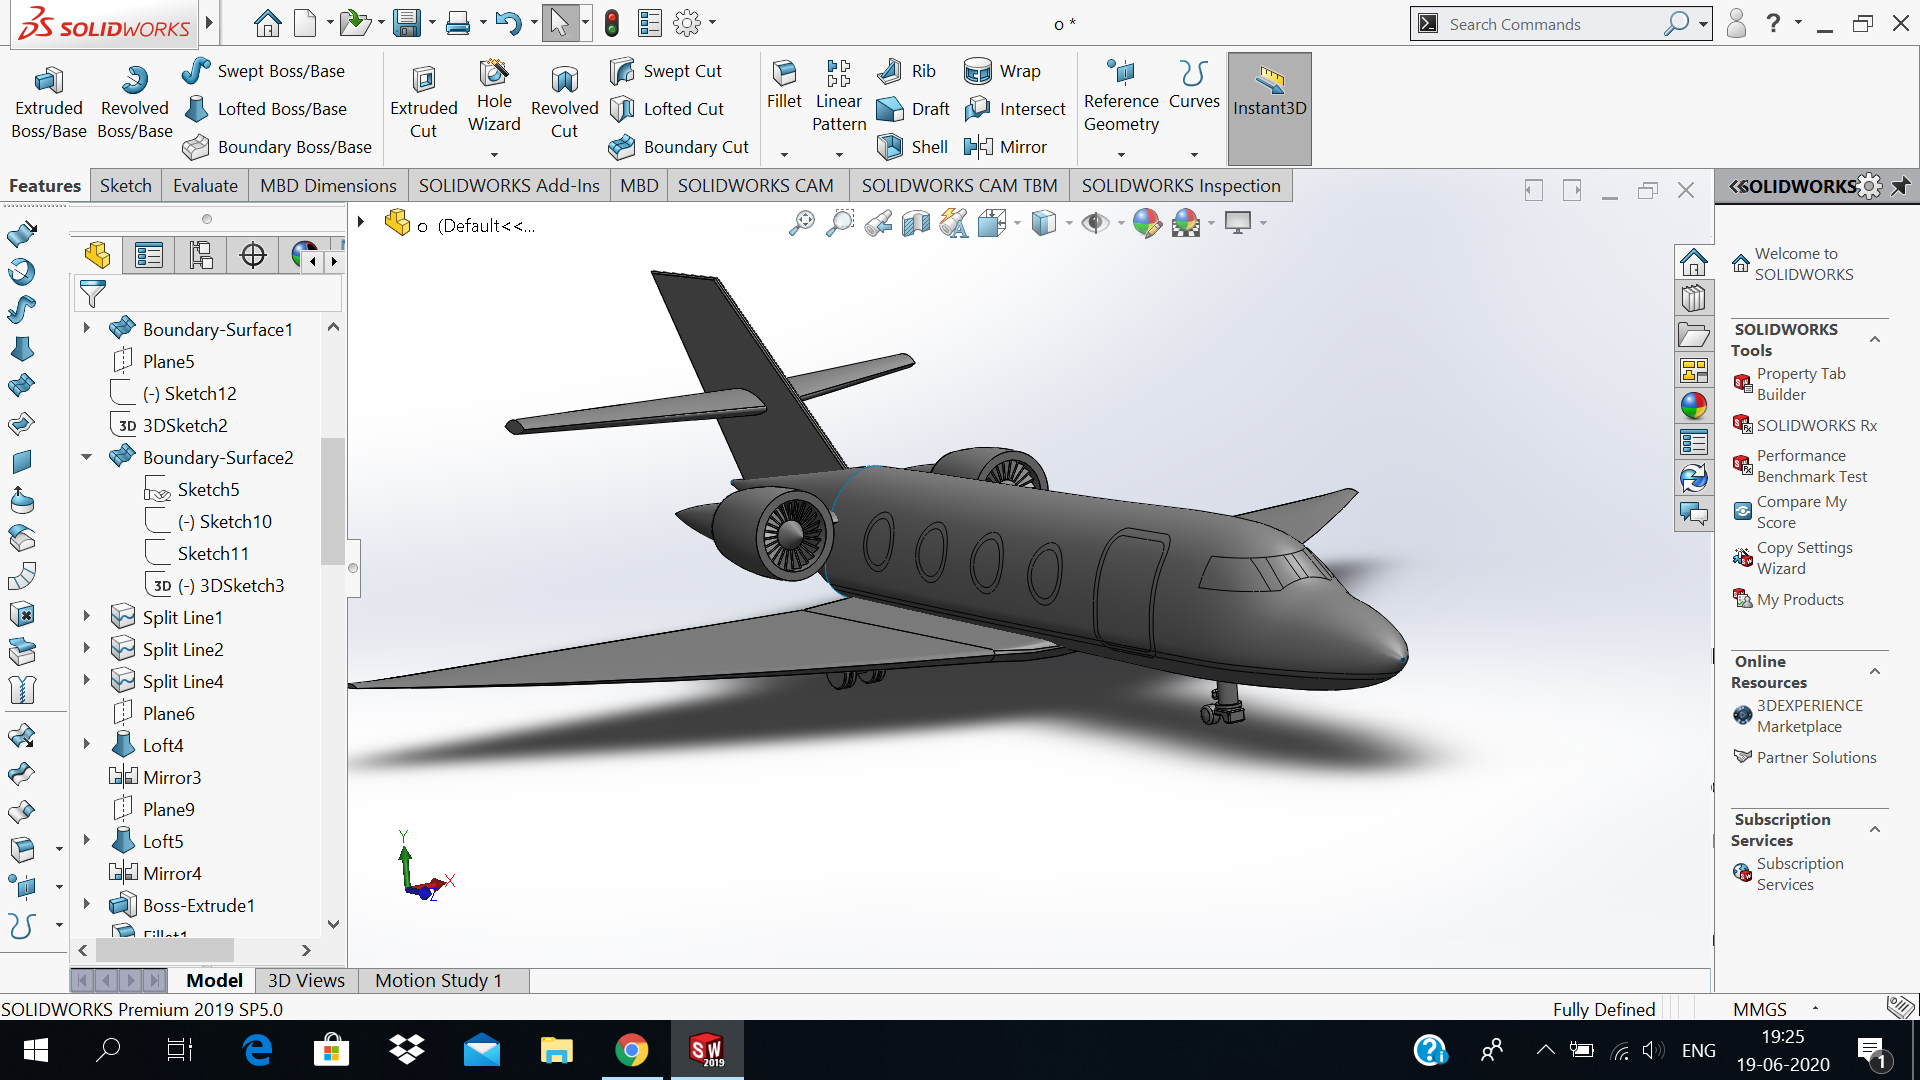
Task: Select the Linear Pattern tool
Action: 839,97
